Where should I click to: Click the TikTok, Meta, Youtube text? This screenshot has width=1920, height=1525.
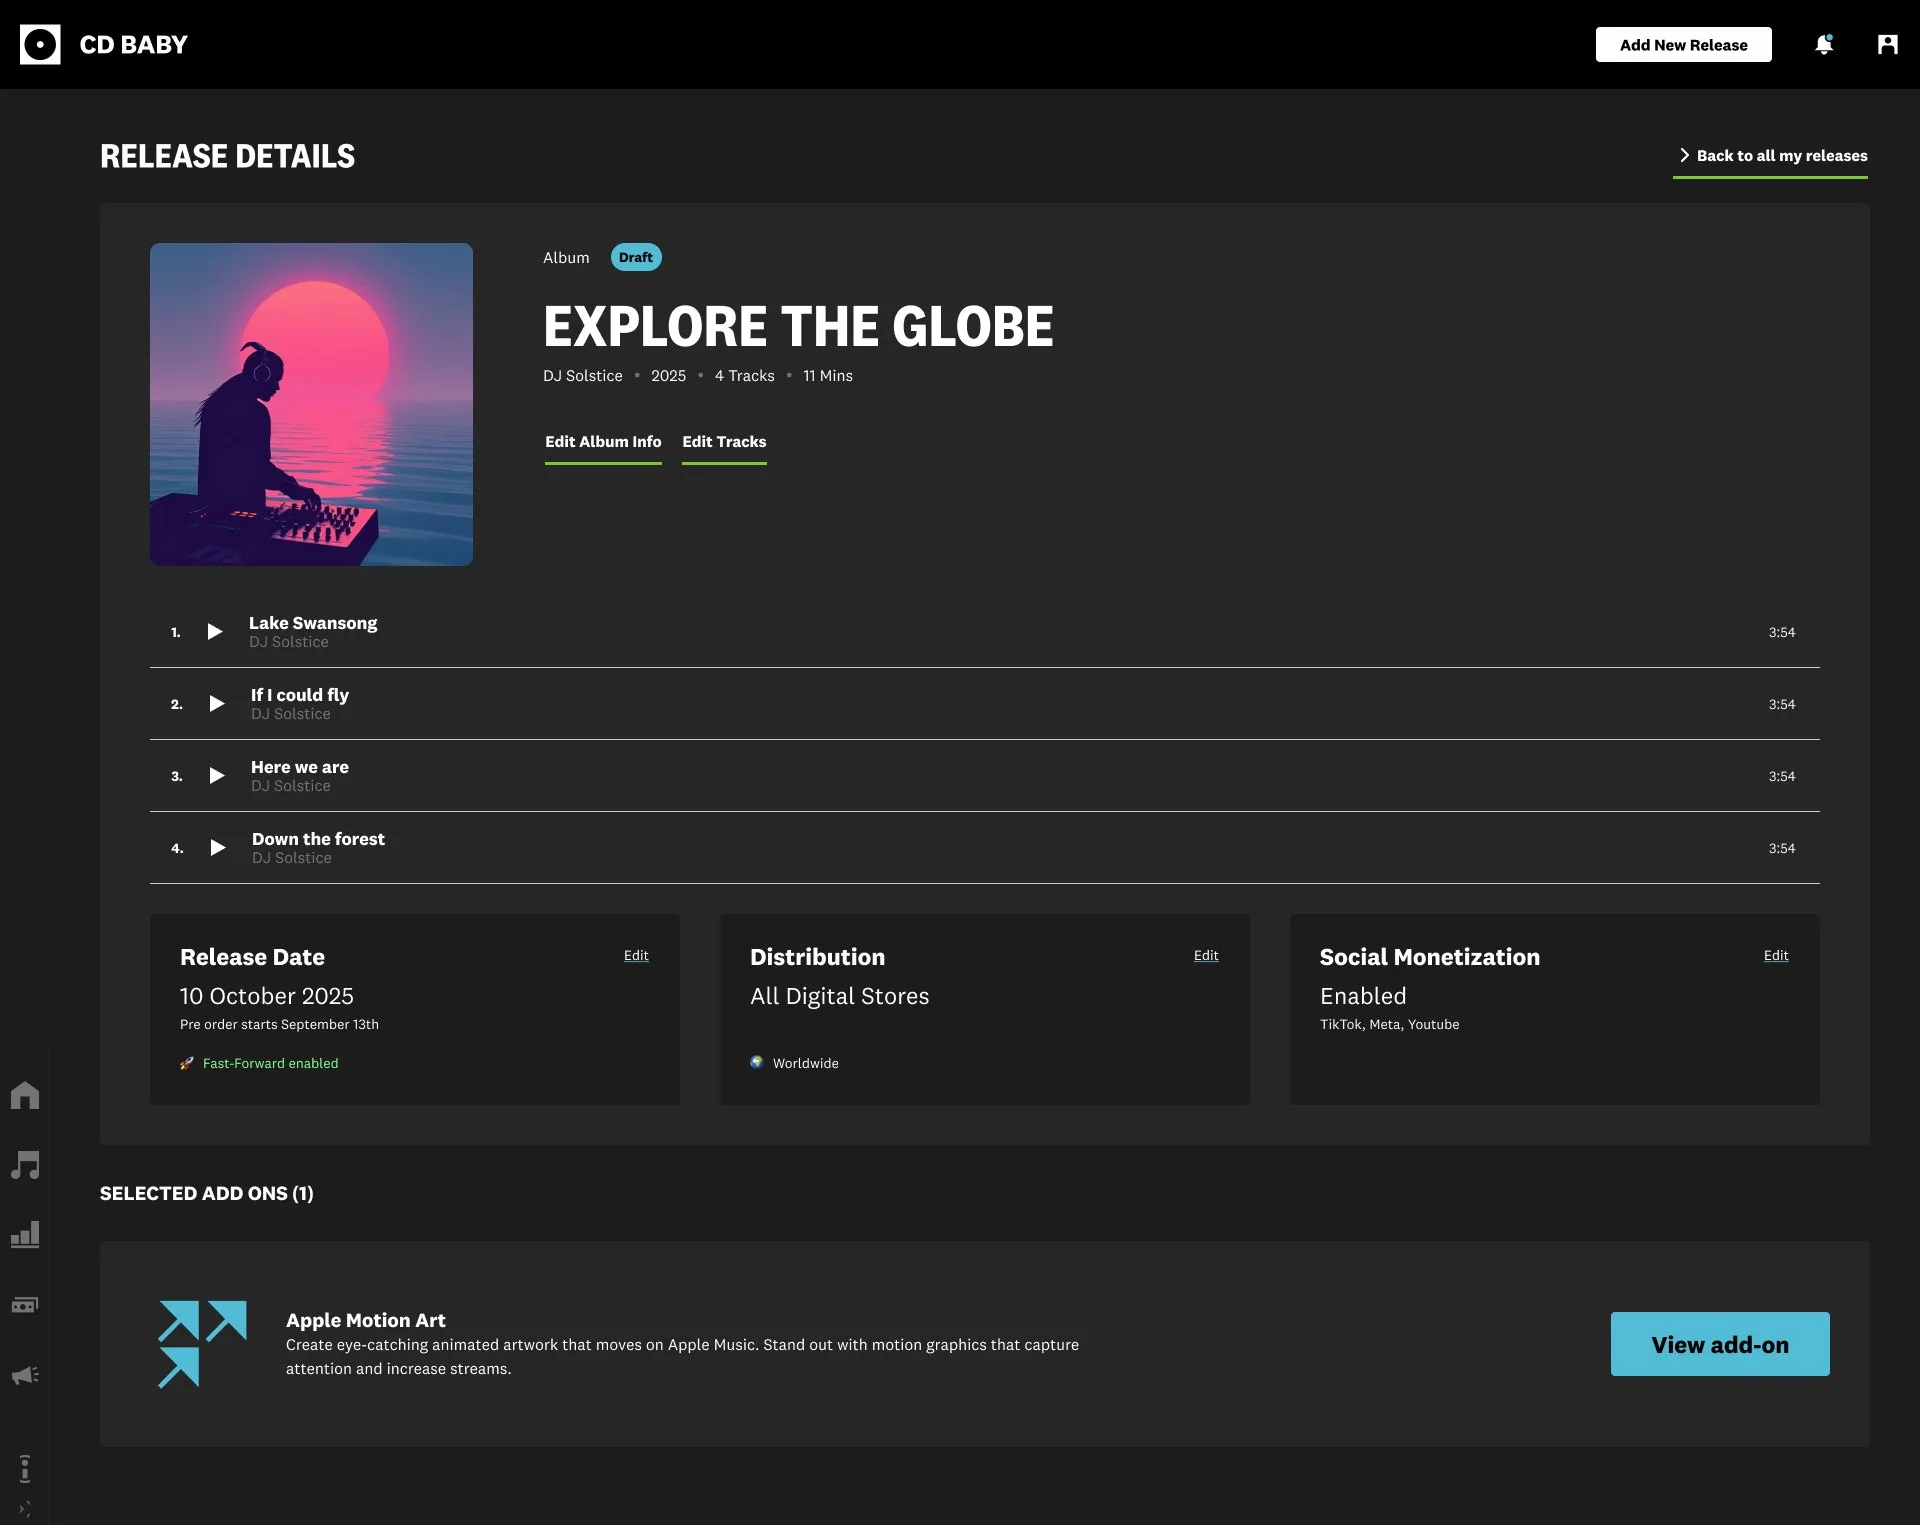pyautogui.click(x=1389, y=1024)
